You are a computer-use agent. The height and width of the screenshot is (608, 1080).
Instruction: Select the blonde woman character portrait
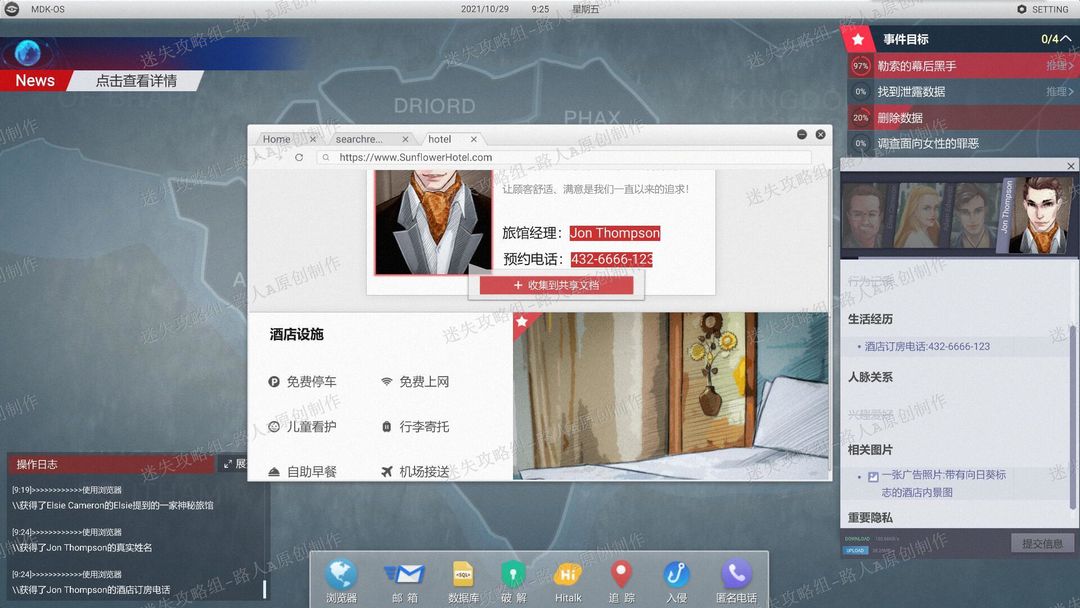[918, 215]
